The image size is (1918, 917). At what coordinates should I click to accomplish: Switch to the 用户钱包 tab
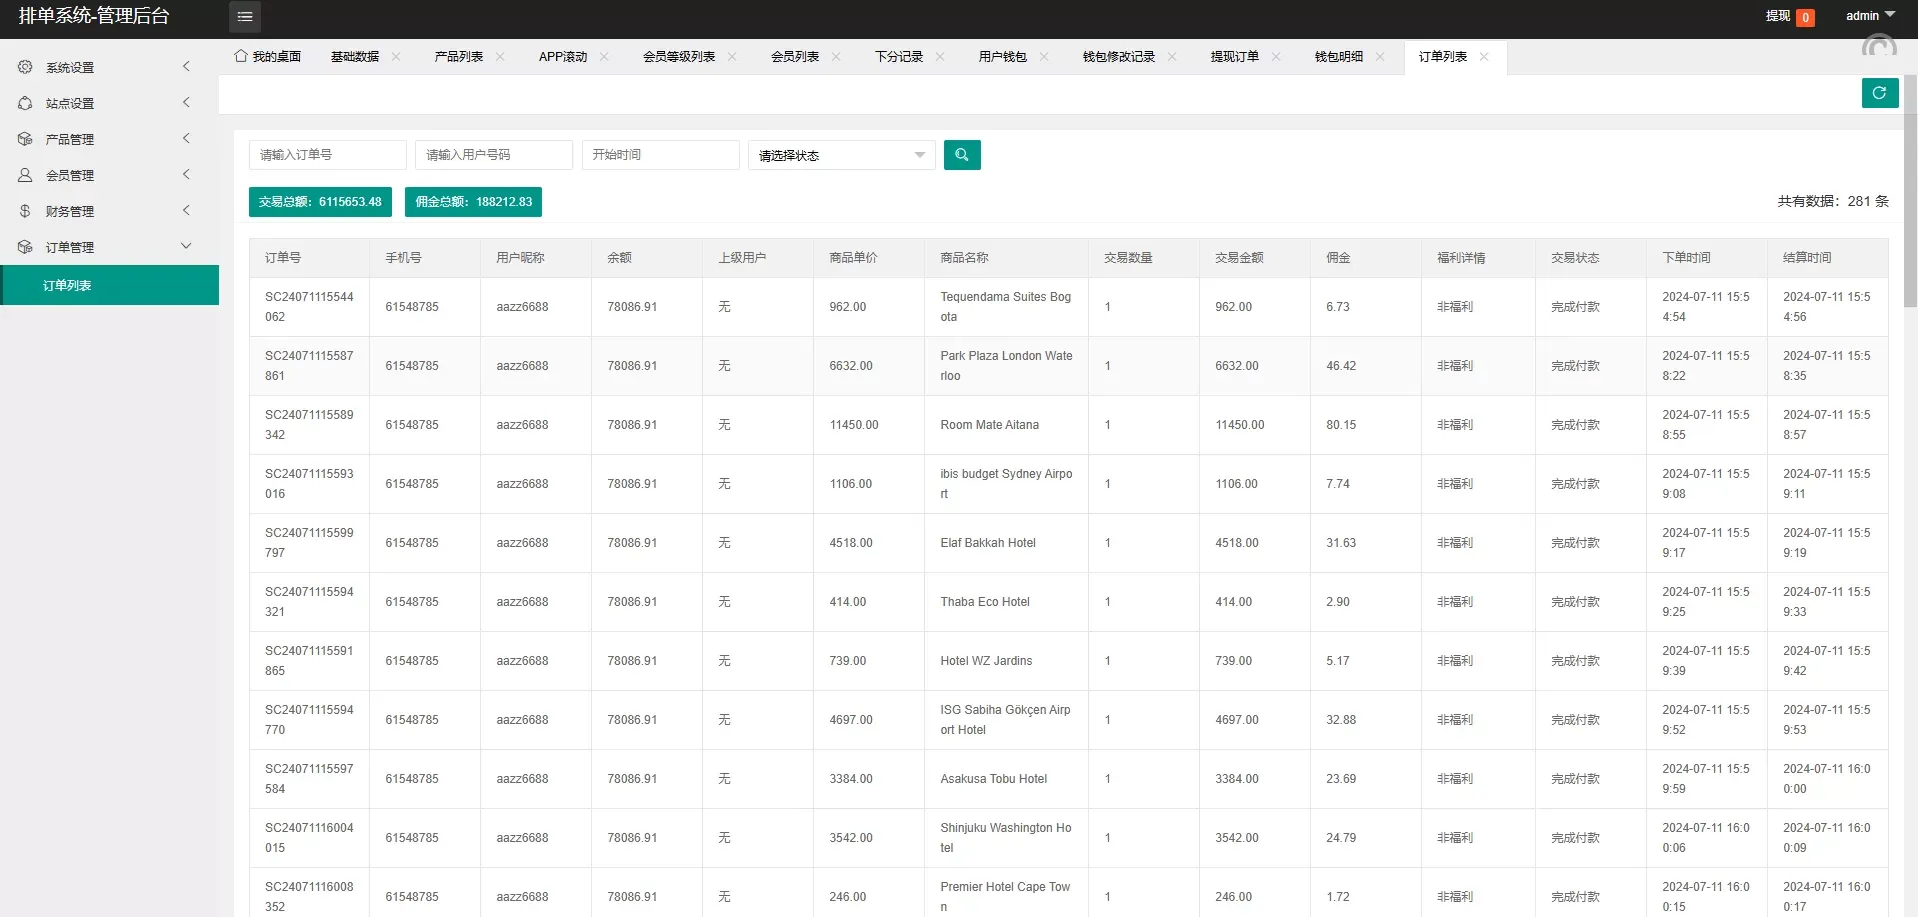coord(1004,57)
